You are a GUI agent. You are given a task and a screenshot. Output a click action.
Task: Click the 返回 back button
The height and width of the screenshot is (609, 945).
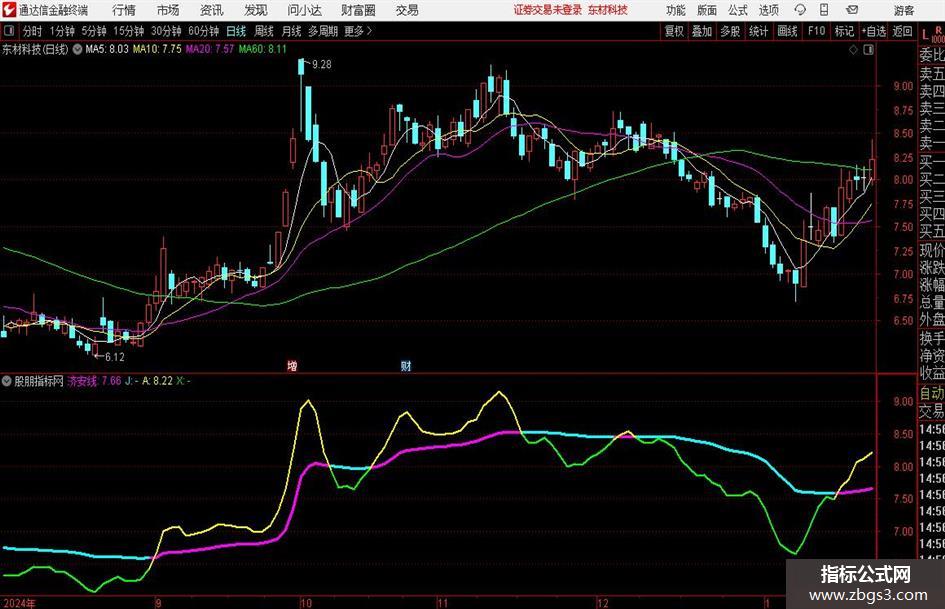902,31
